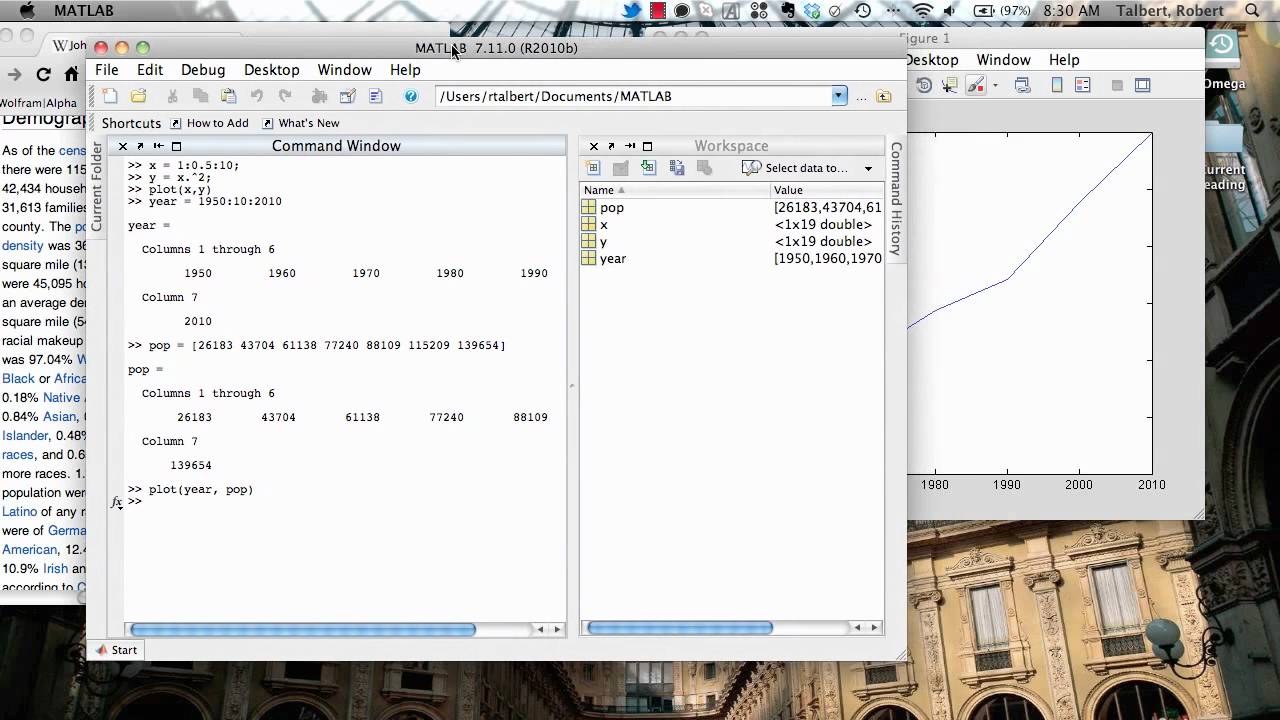Screen dimensions: 1280x720
Task: Click the What's New shortcut
Action: point(300,123)
